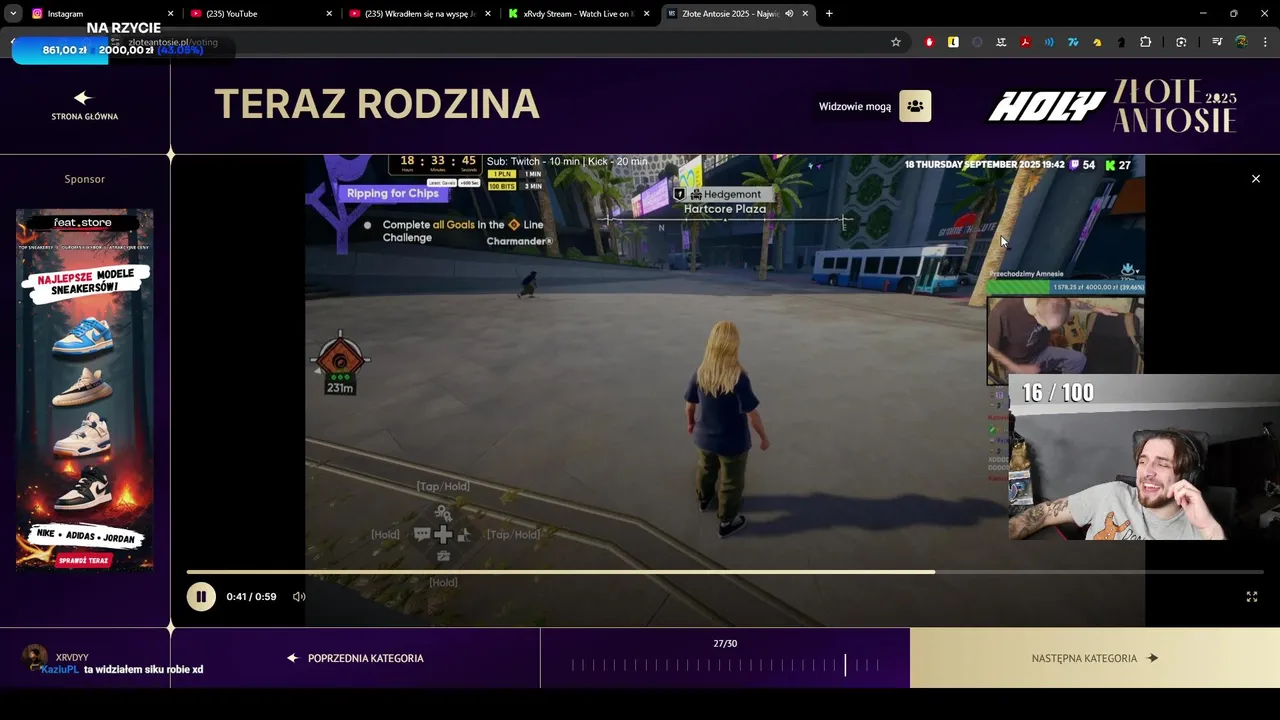Click the feat.store sponsor banner
Screen dimensions: 1280x720
click(x=85, y=390)
